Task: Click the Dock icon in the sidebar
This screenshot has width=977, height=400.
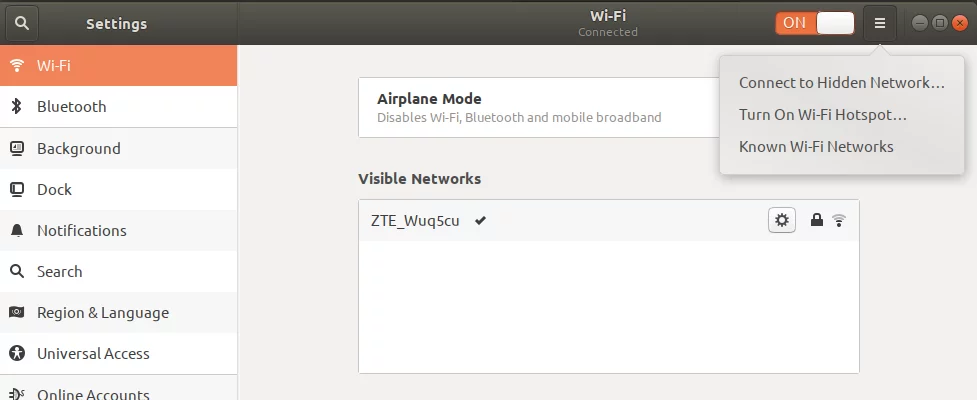Action: click(x=17, y=189)
